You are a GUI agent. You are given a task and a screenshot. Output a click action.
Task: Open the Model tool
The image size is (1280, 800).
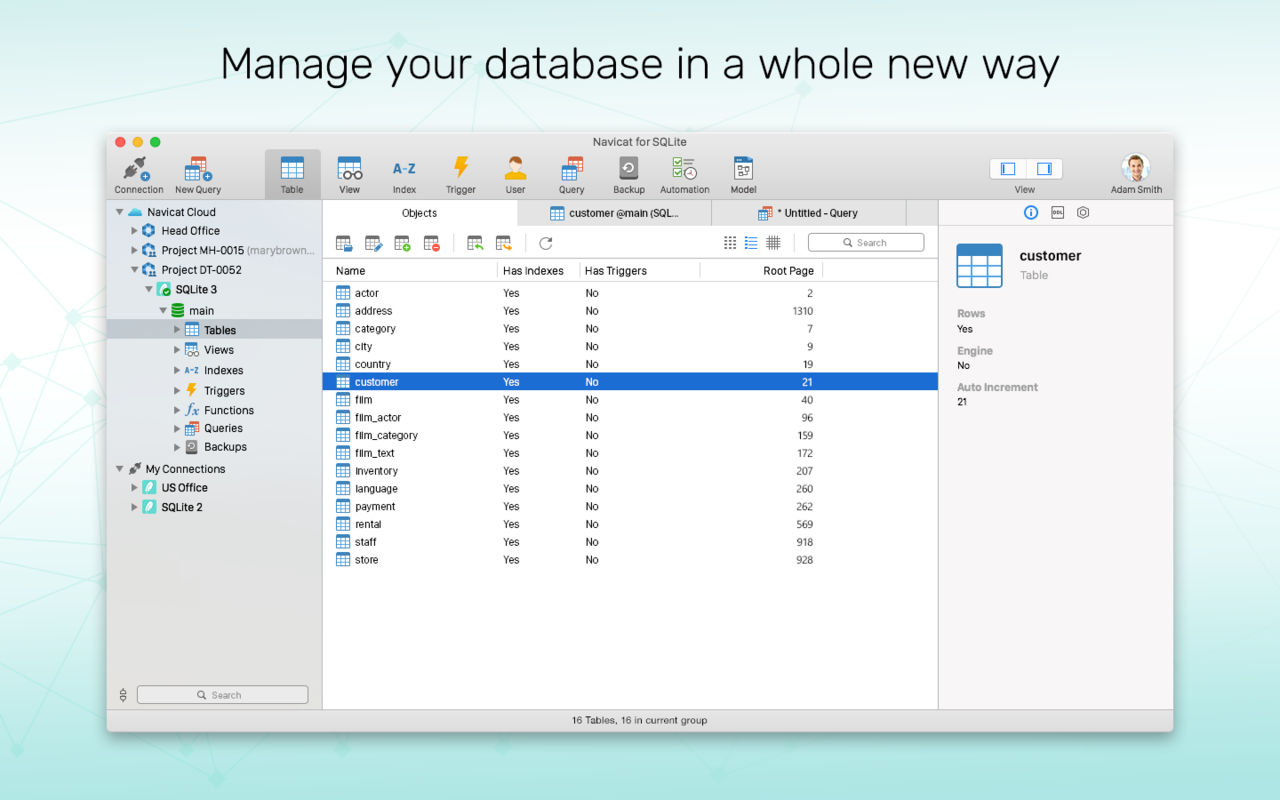[x=743, y=175]
